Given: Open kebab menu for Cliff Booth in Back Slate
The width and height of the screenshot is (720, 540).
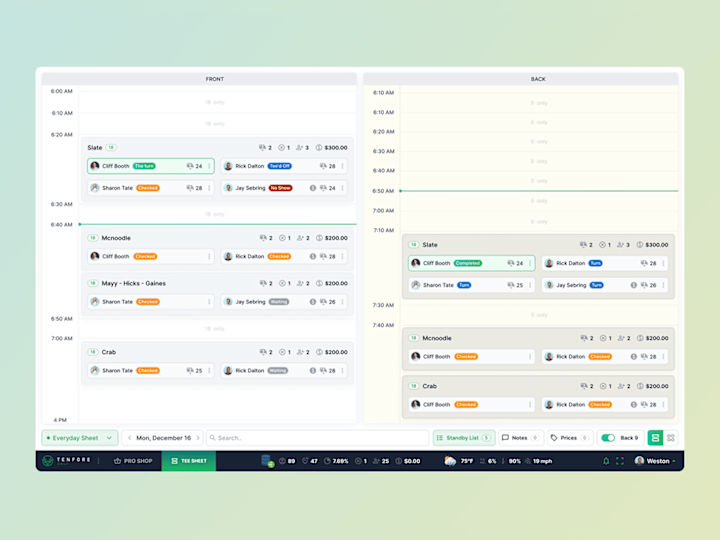Looking at the screenshot, I should pyautogui.click(x=530, y=263).
